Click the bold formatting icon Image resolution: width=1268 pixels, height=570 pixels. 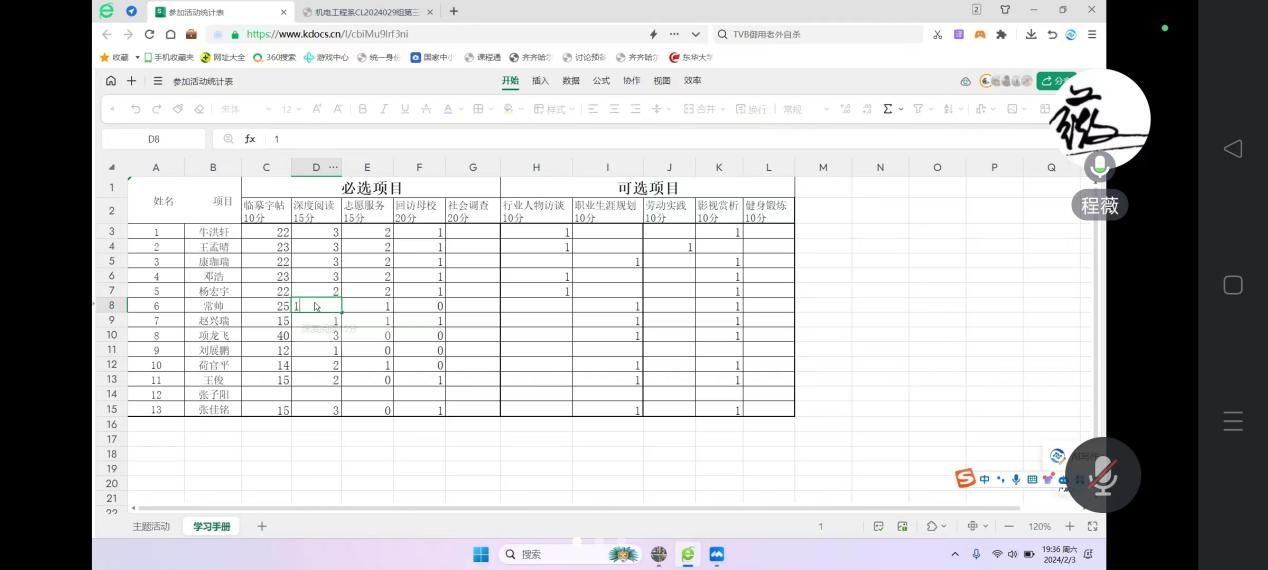point(363,109)
